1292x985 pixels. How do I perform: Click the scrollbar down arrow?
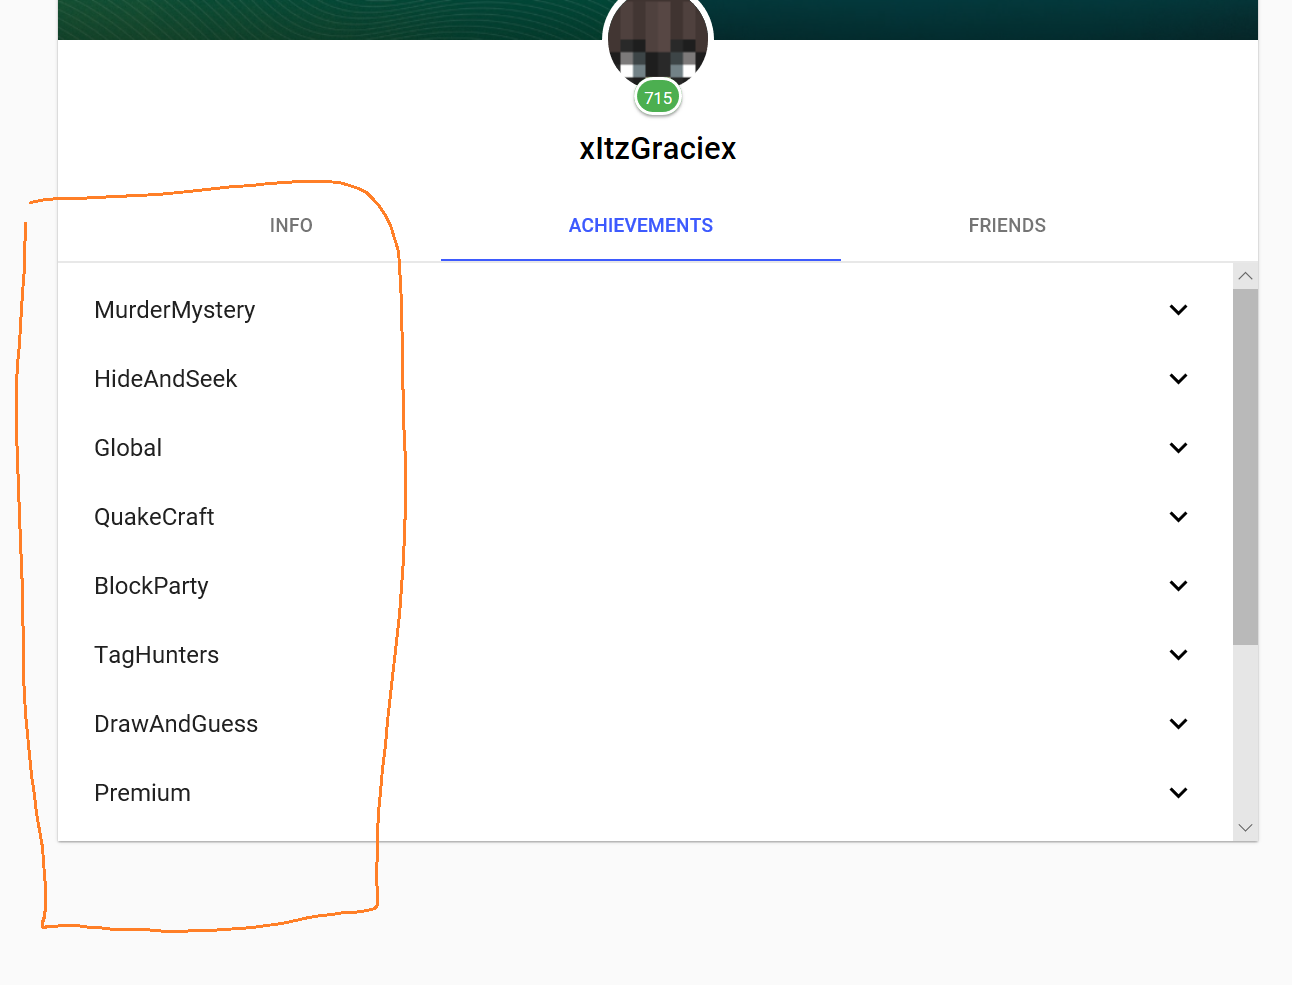(x=1245, y=828)
